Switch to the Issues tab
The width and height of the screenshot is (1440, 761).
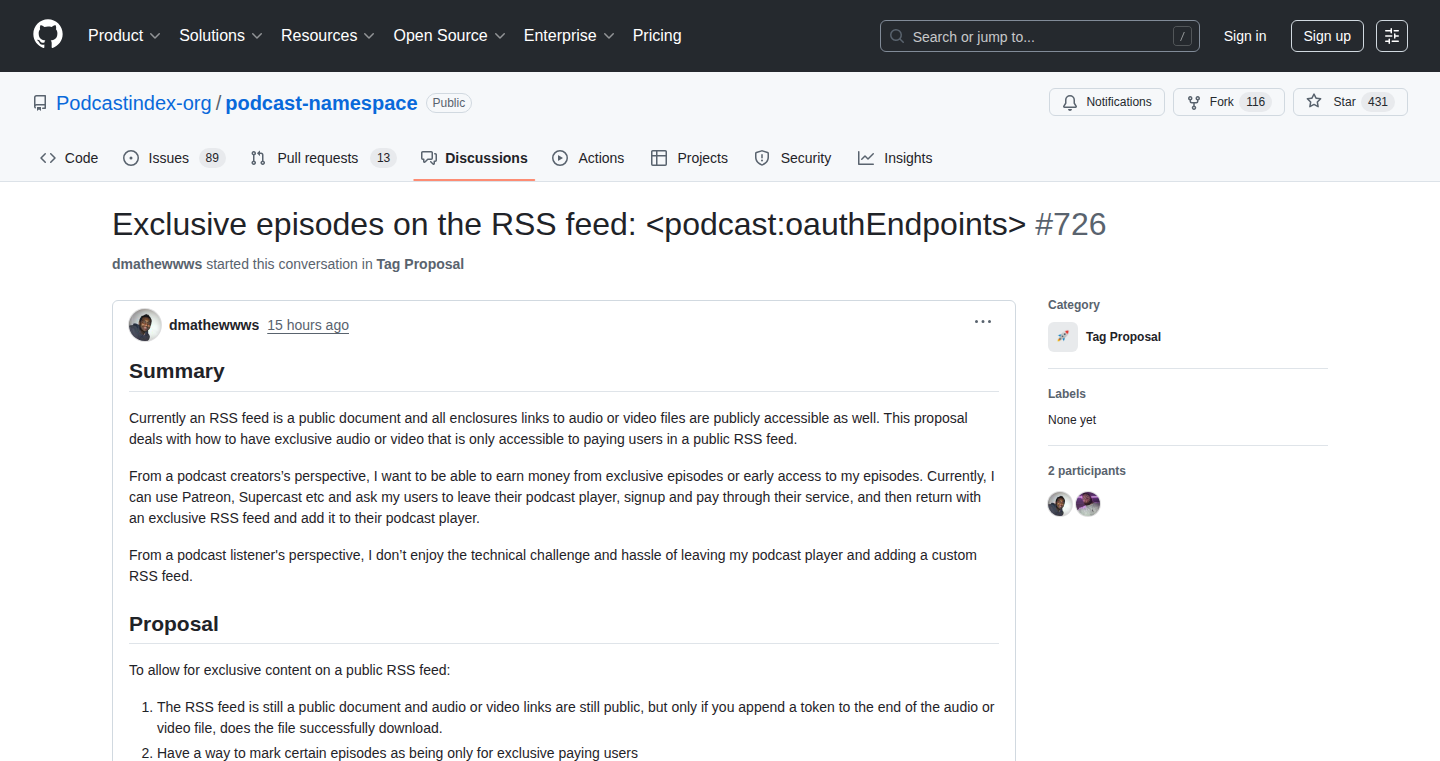click(174, 158)
